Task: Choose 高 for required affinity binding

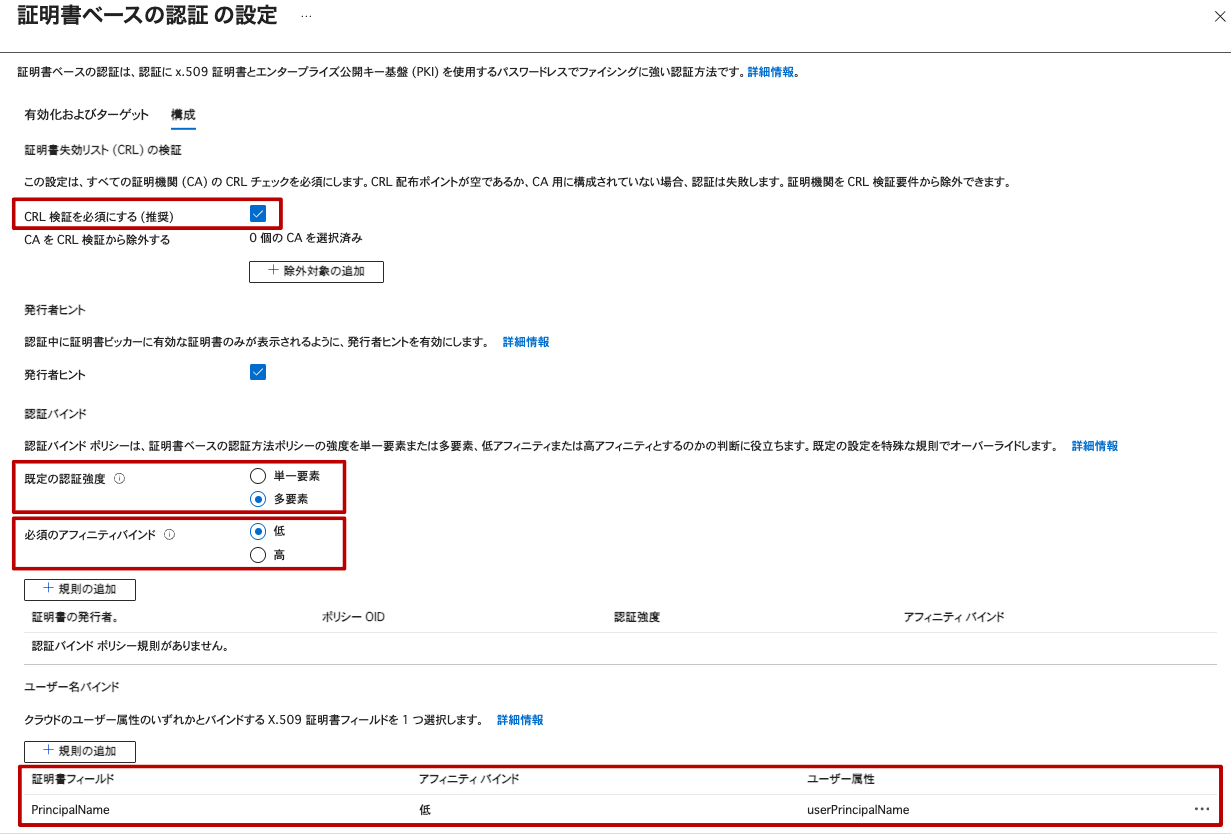Action: click(x=258, y=555)
